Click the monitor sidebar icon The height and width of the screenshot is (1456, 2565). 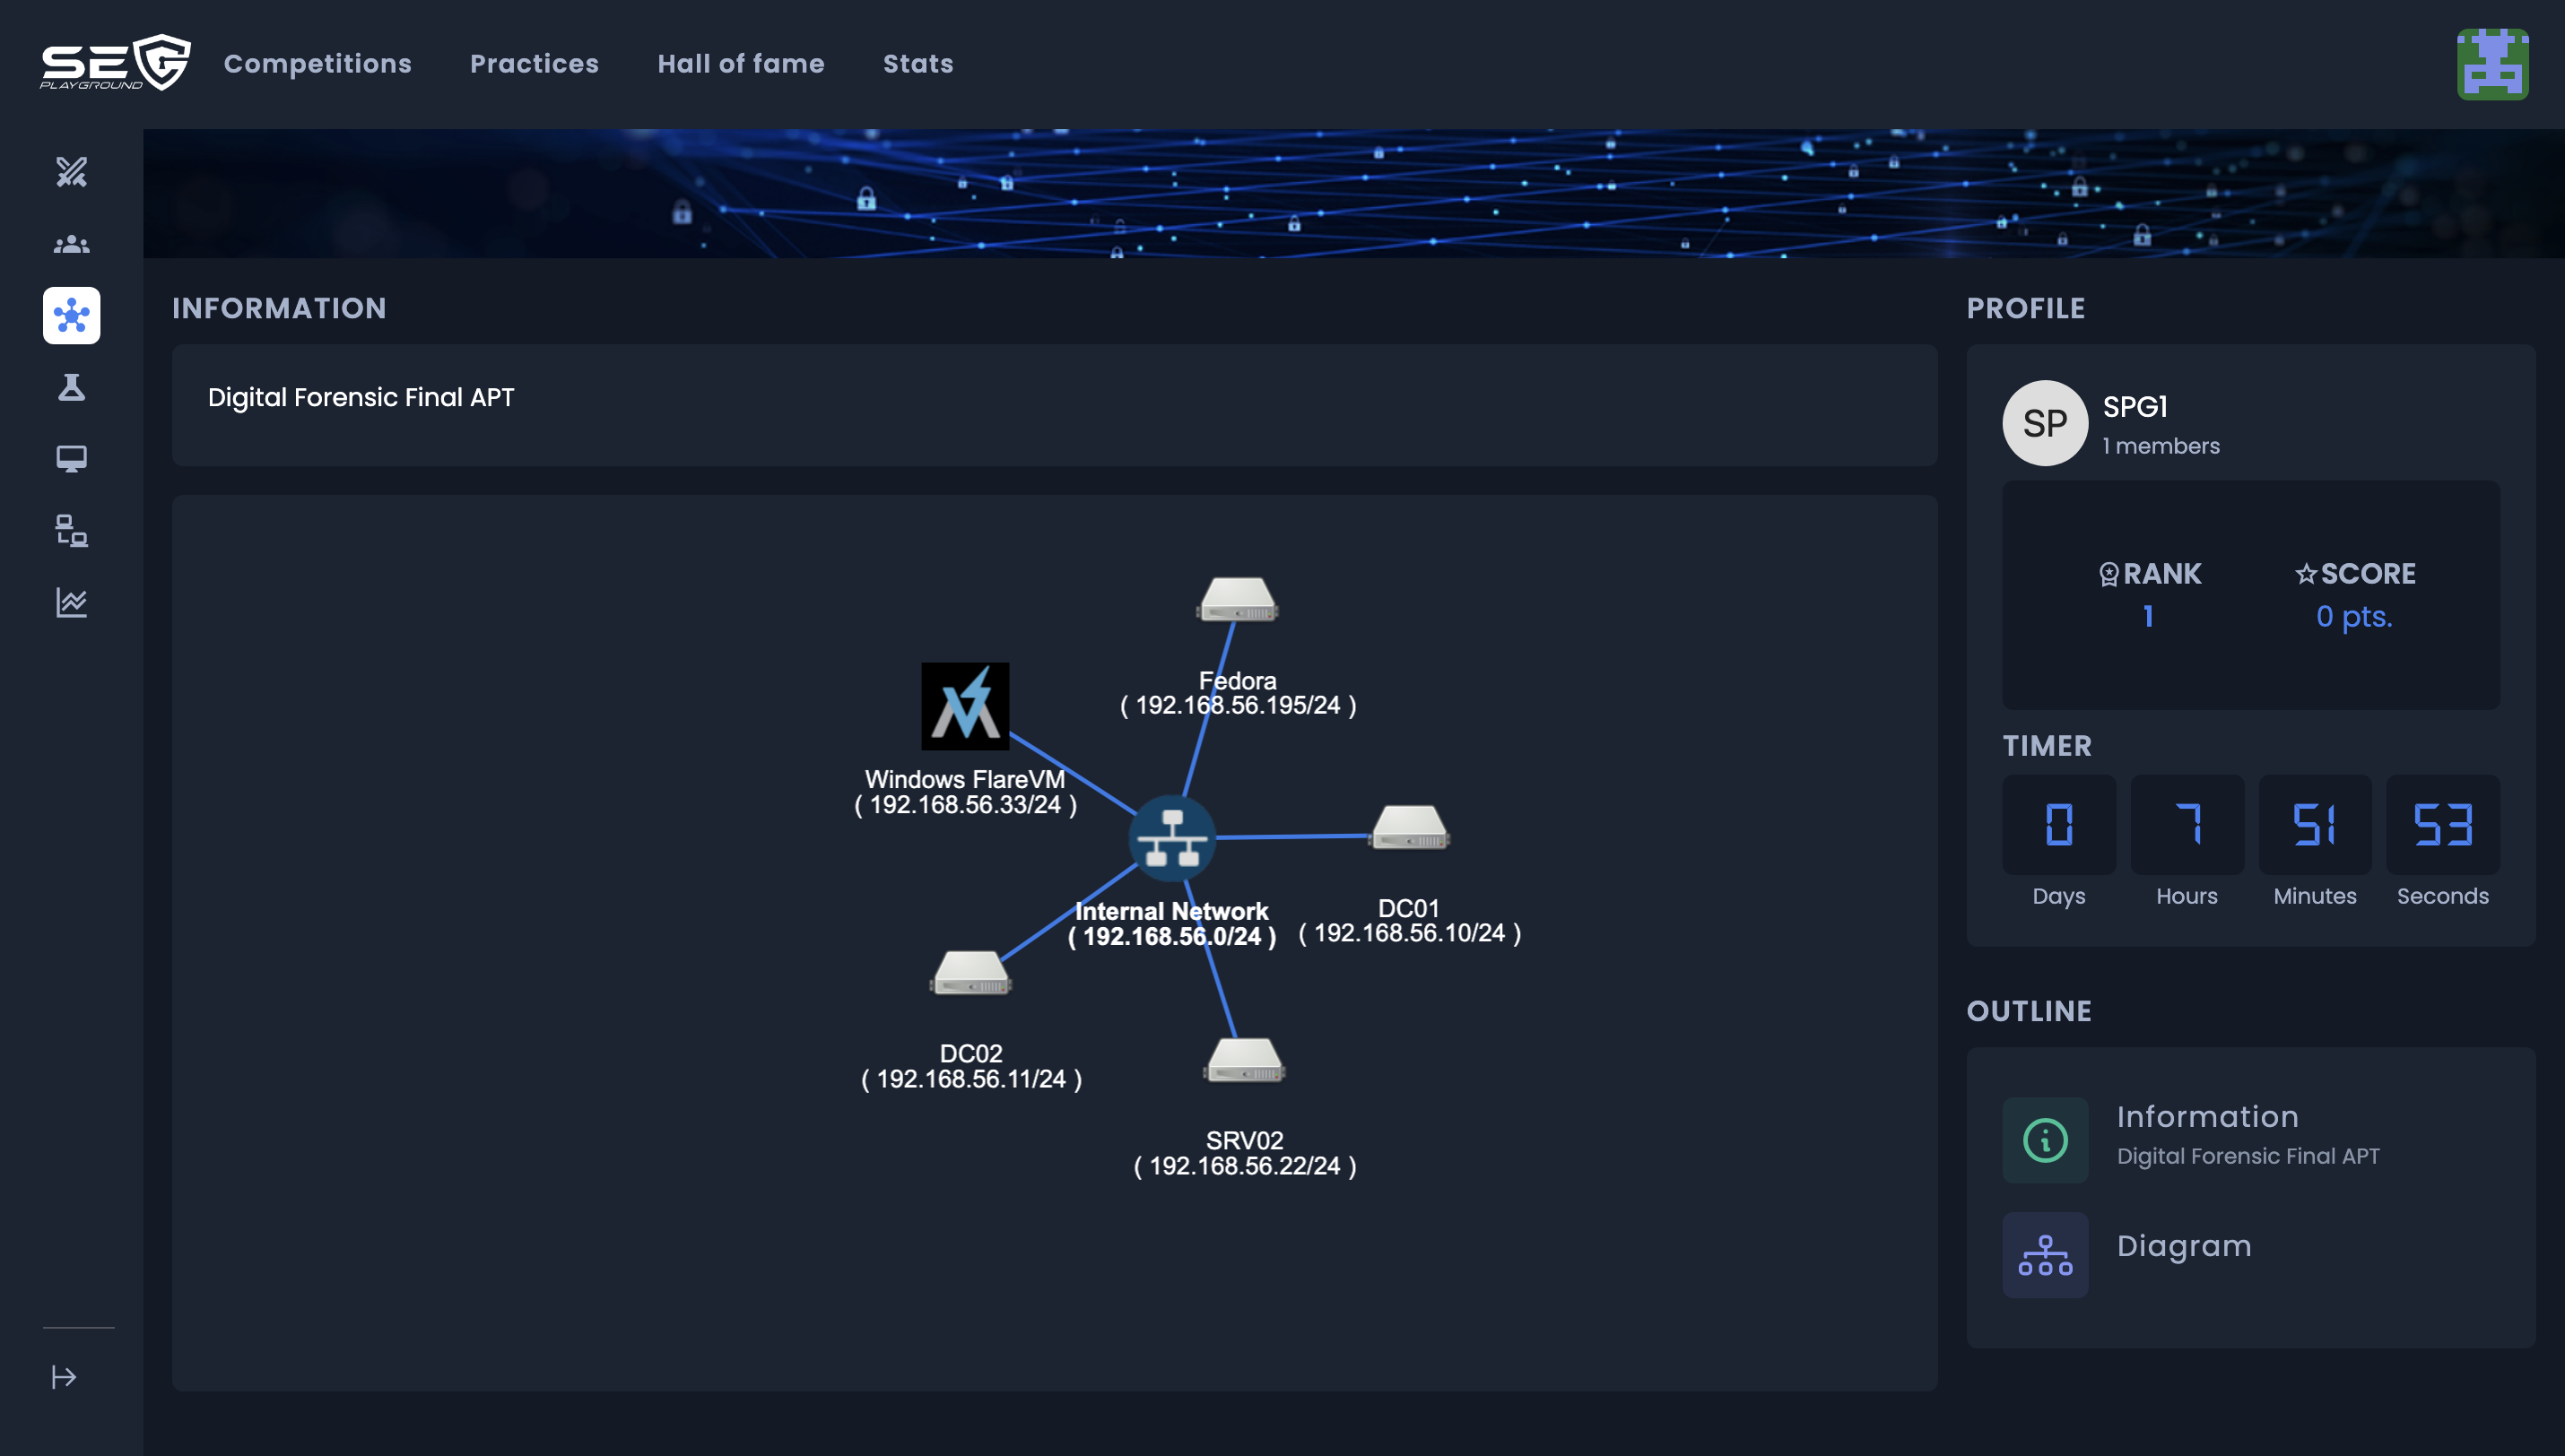[71, 459]
